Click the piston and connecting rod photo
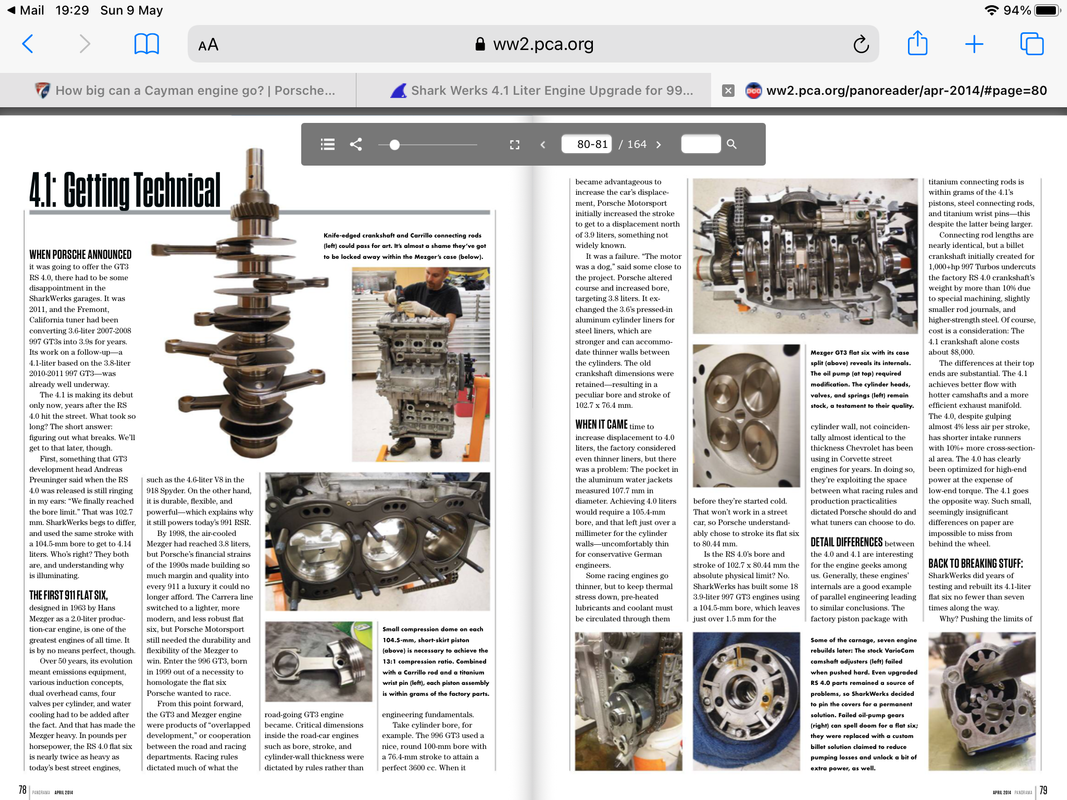Image resolution: width=1067 pixels, height=800 pixels. tap(318, 661)
